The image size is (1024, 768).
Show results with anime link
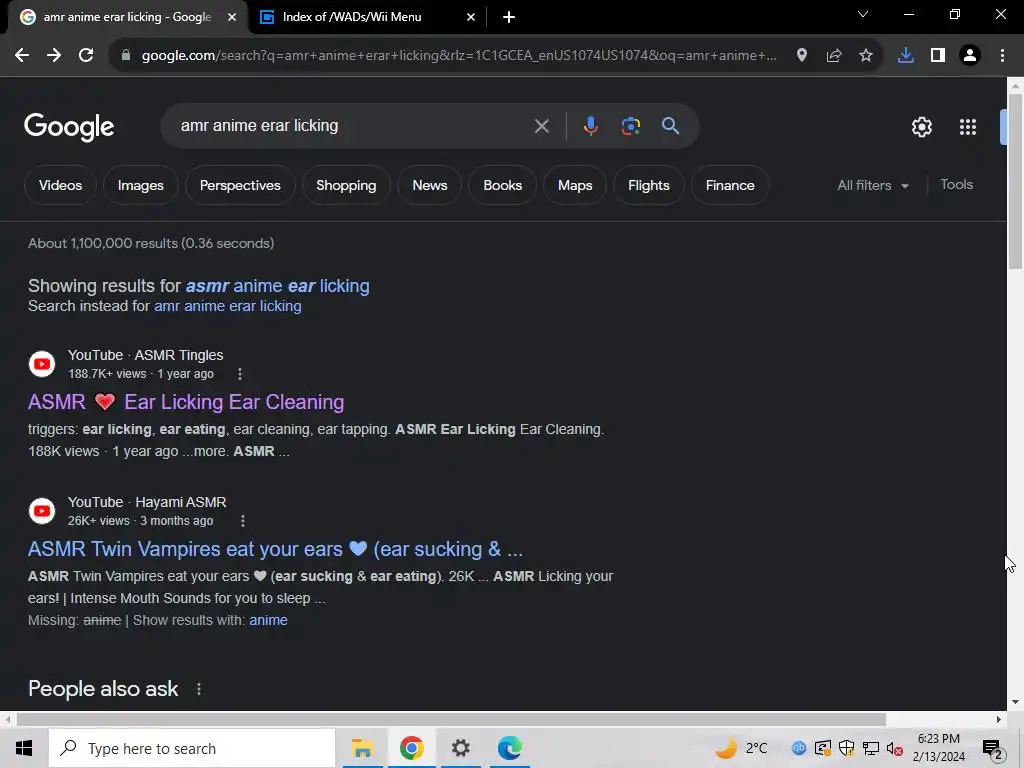point(268,620)
